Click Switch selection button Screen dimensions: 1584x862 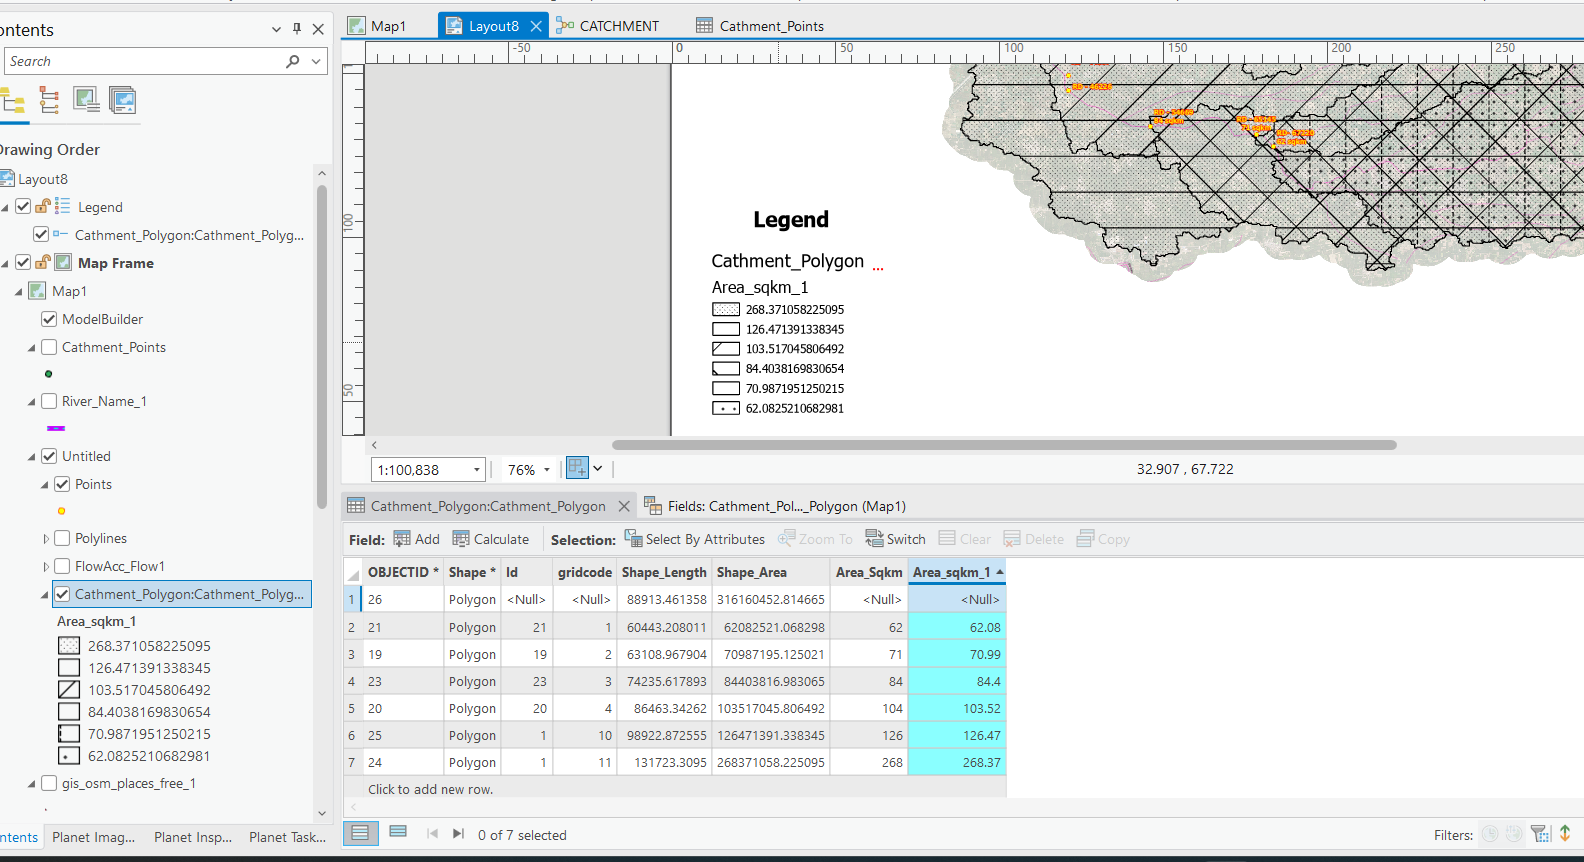[x=895, y=539]
